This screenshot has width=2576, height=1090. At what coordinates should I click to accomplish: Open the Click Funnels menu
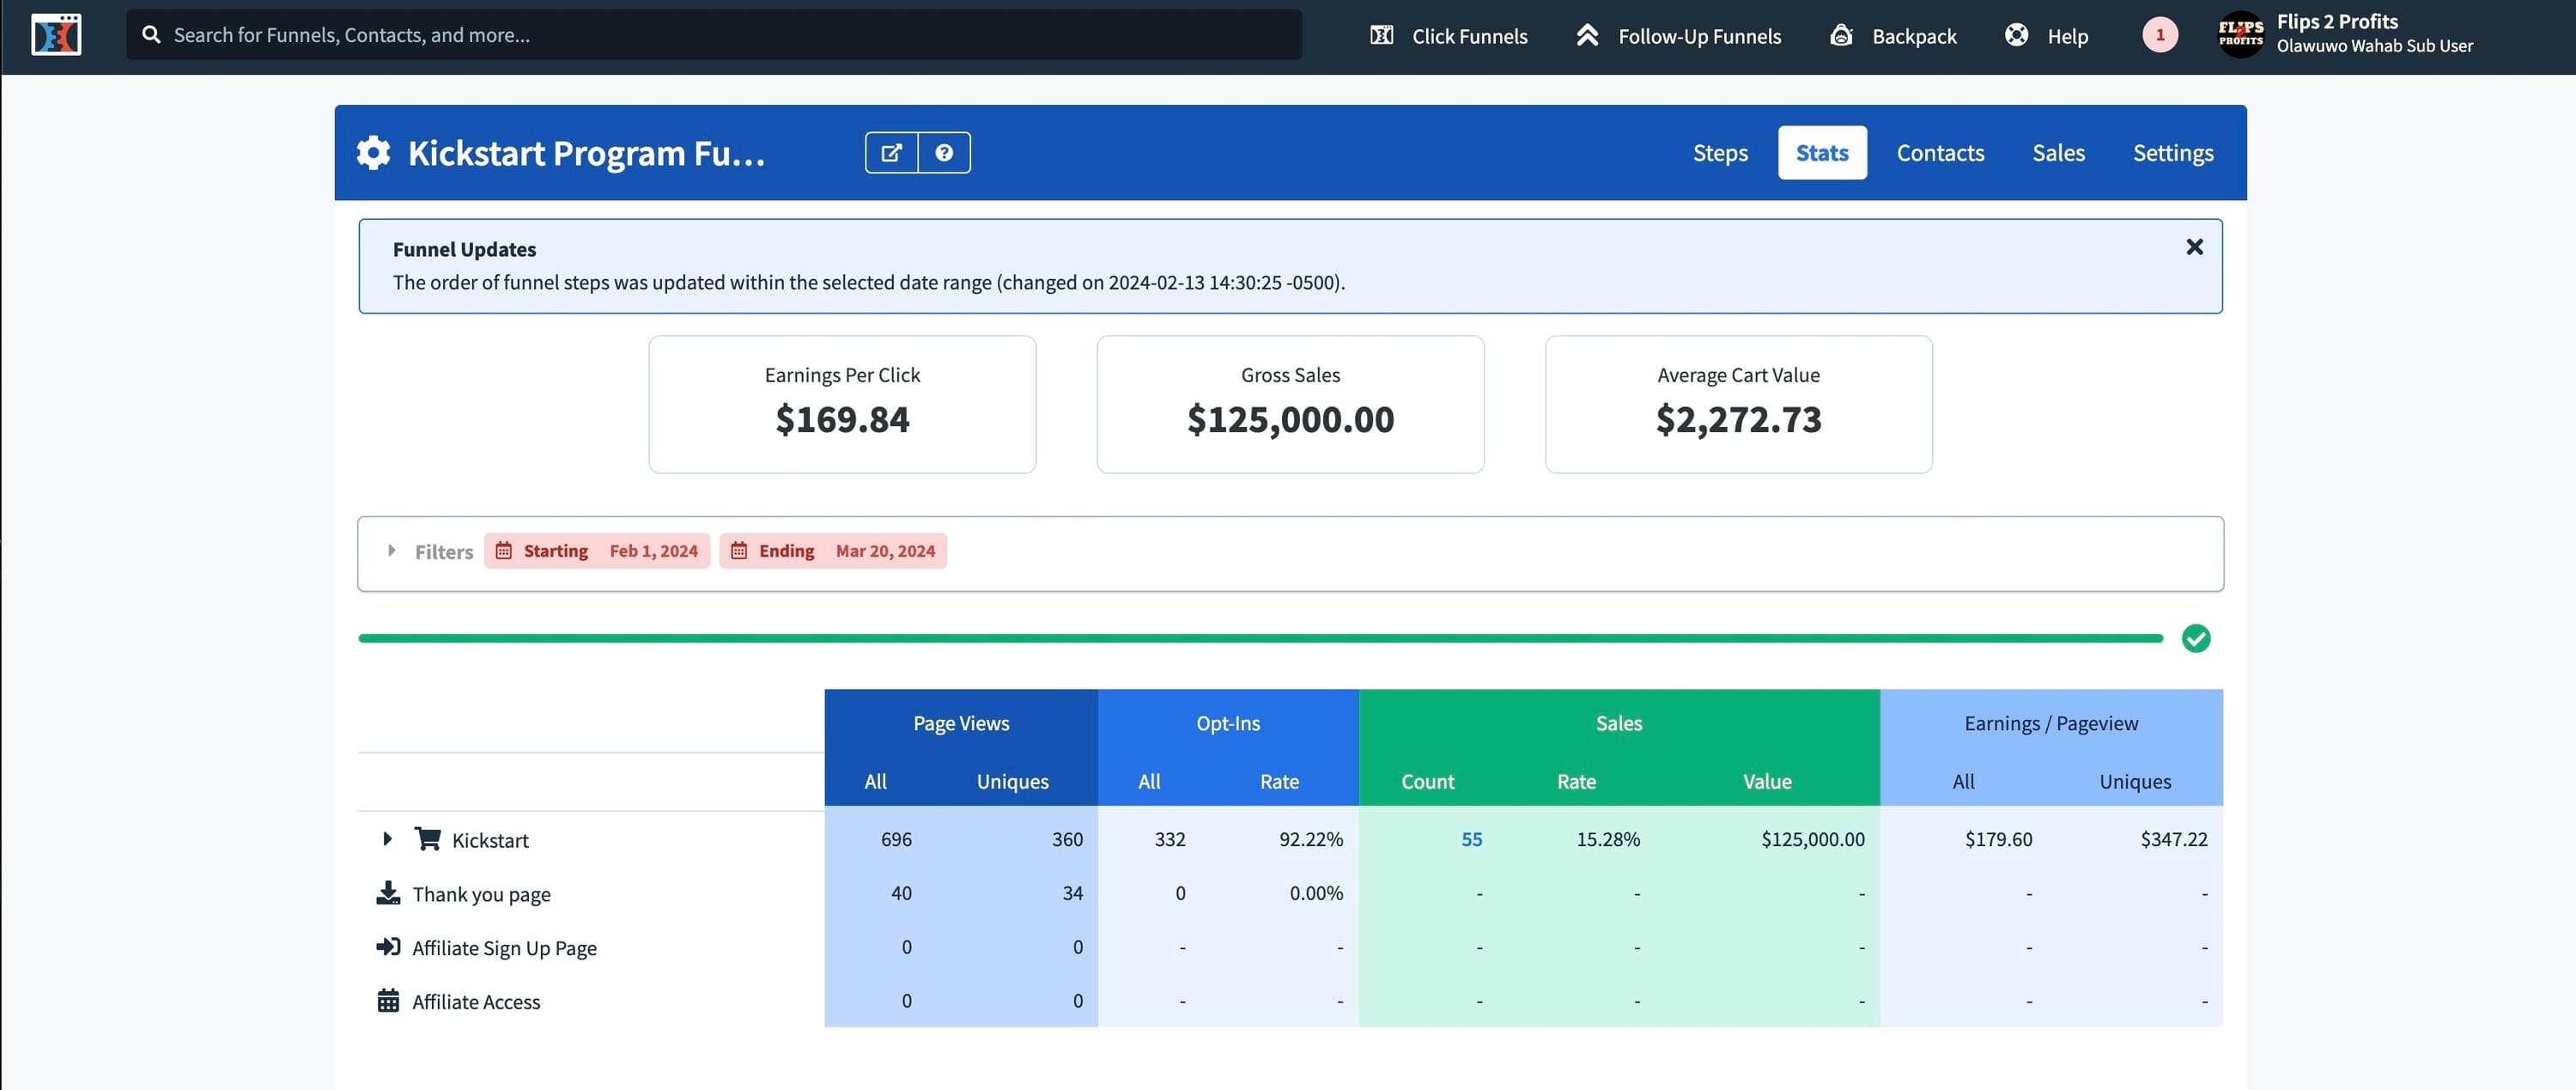tap(1448, 36)
